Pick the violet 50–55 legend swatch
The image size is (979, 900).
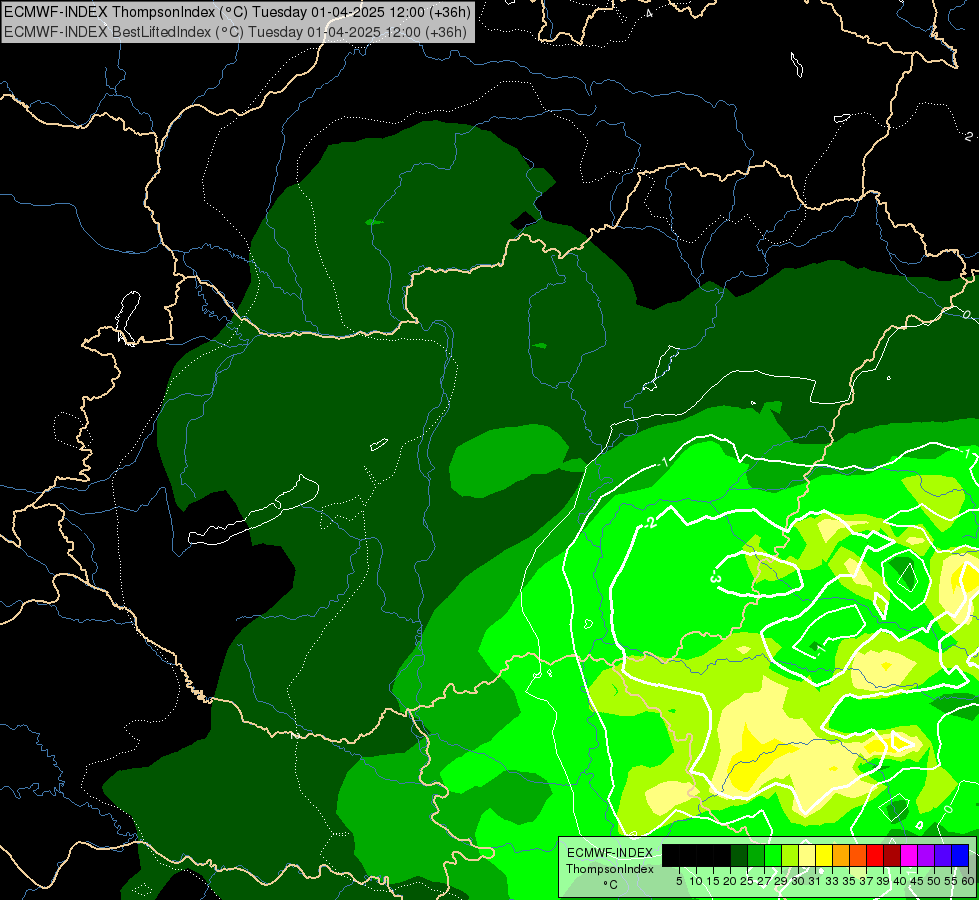[943, 855]
